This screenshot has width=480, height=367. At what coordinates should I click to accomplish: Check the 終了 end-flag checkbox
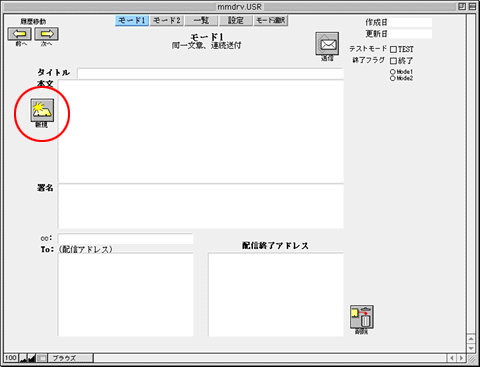[393, 61]
